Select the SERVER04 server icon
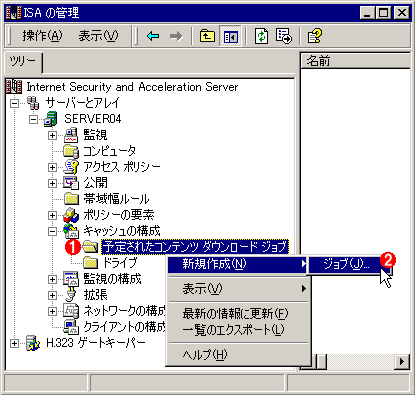Screen dimensions: 415x395 point(51,119)
